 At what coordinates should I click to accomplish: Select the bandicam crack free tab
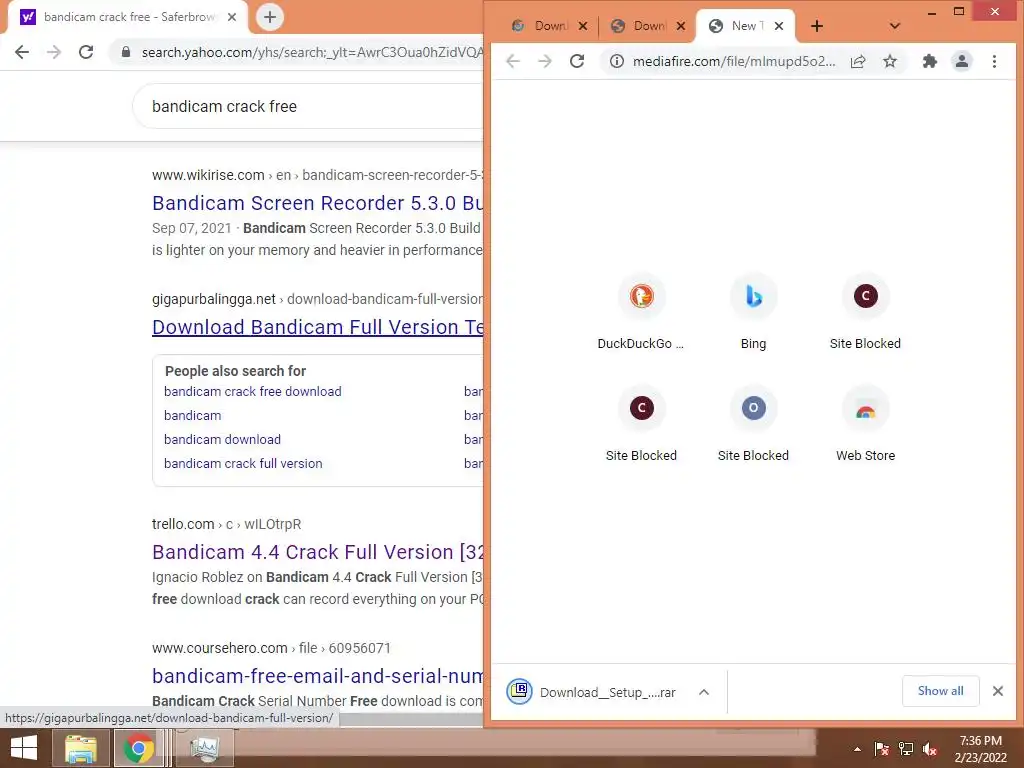[x=128, y=17]
